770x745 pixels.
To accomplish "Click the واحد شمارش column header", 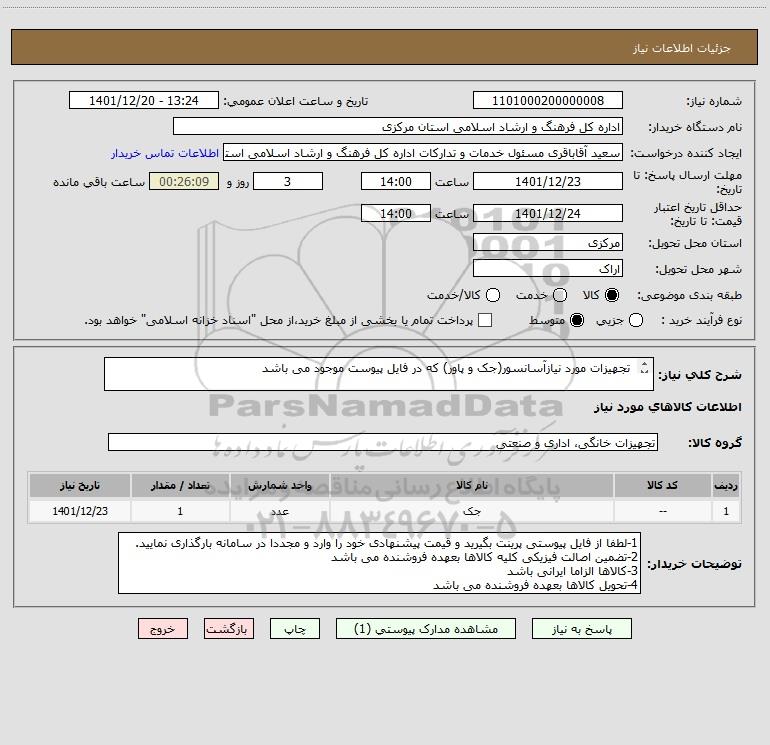I will pyautogui.click(x=279, y=485).
